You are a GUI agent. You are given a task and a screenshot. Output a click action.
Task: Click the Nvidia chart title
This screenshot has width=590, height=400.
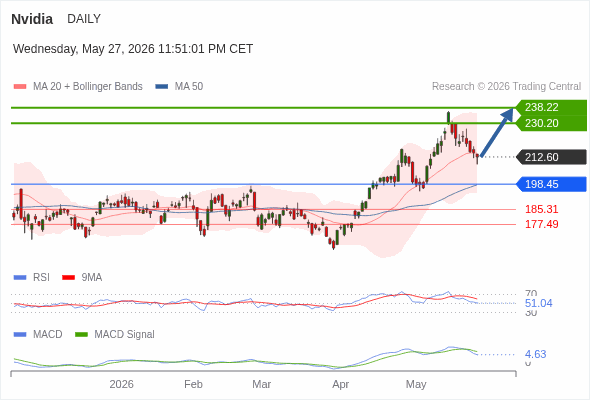[x=32, y=19]
